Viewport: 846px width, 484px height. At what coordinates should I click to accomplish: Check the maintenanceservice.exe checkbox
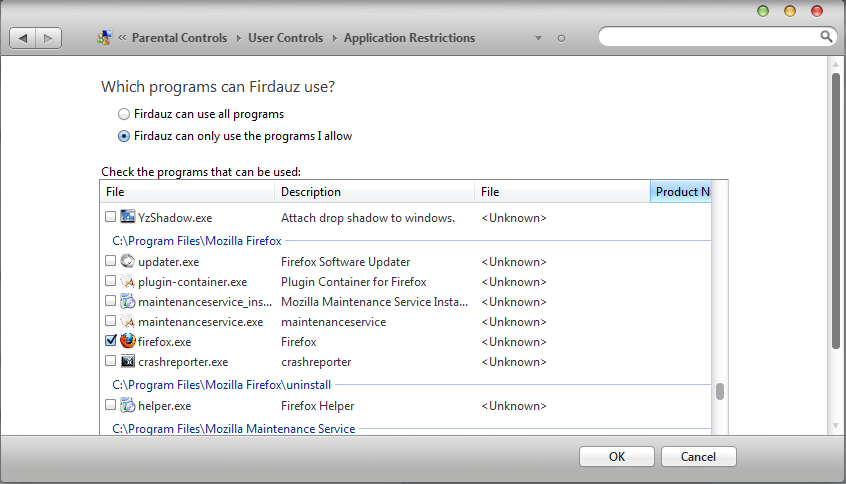110,321
